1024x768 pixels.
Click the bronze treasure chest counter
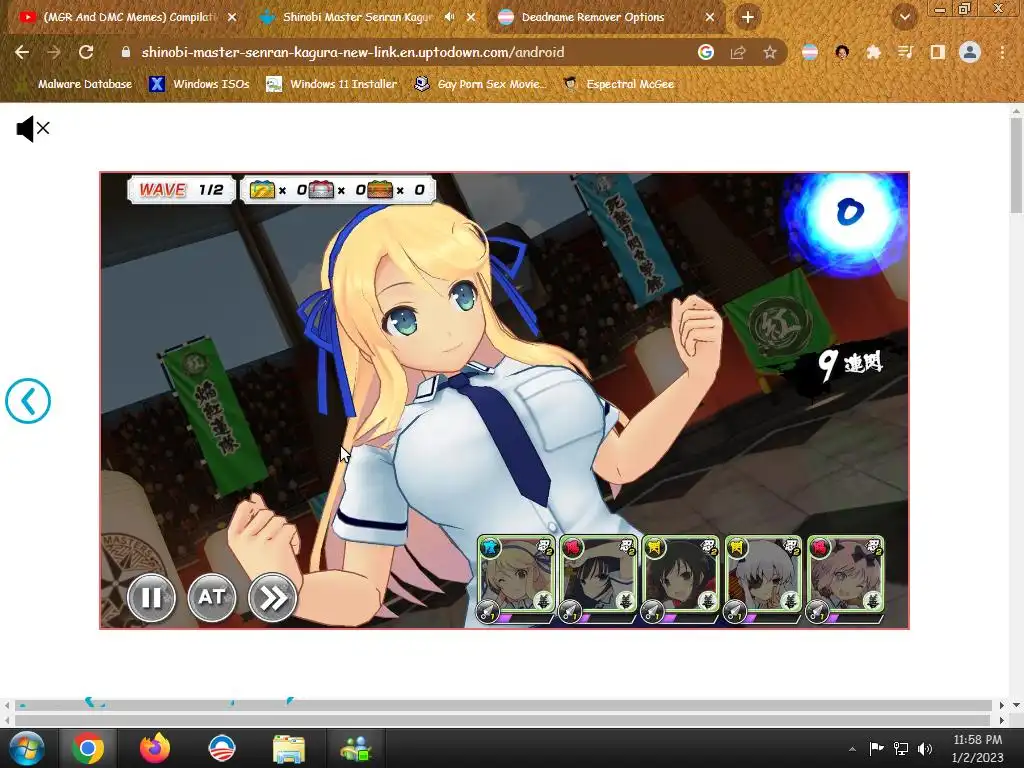tap(394, 190)
